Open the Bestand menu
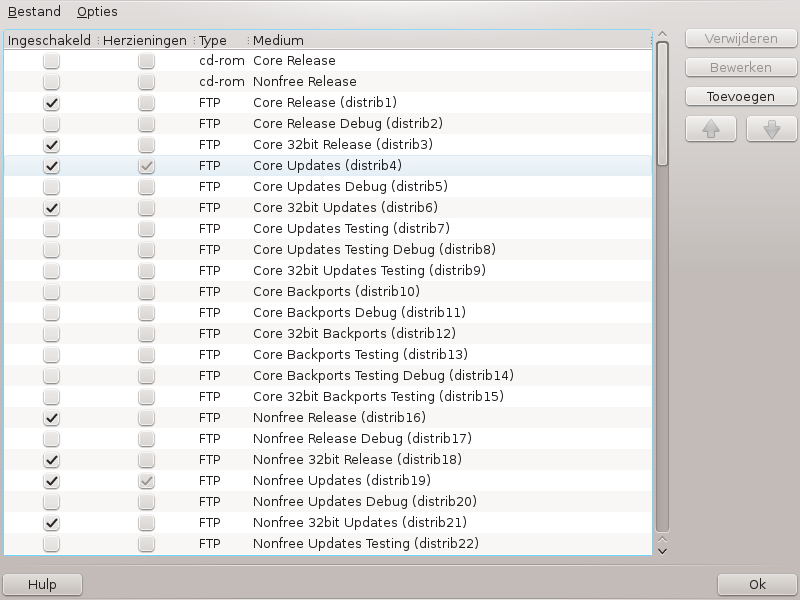Viewport: 800px width, 600px height. [x=34, y=12]
